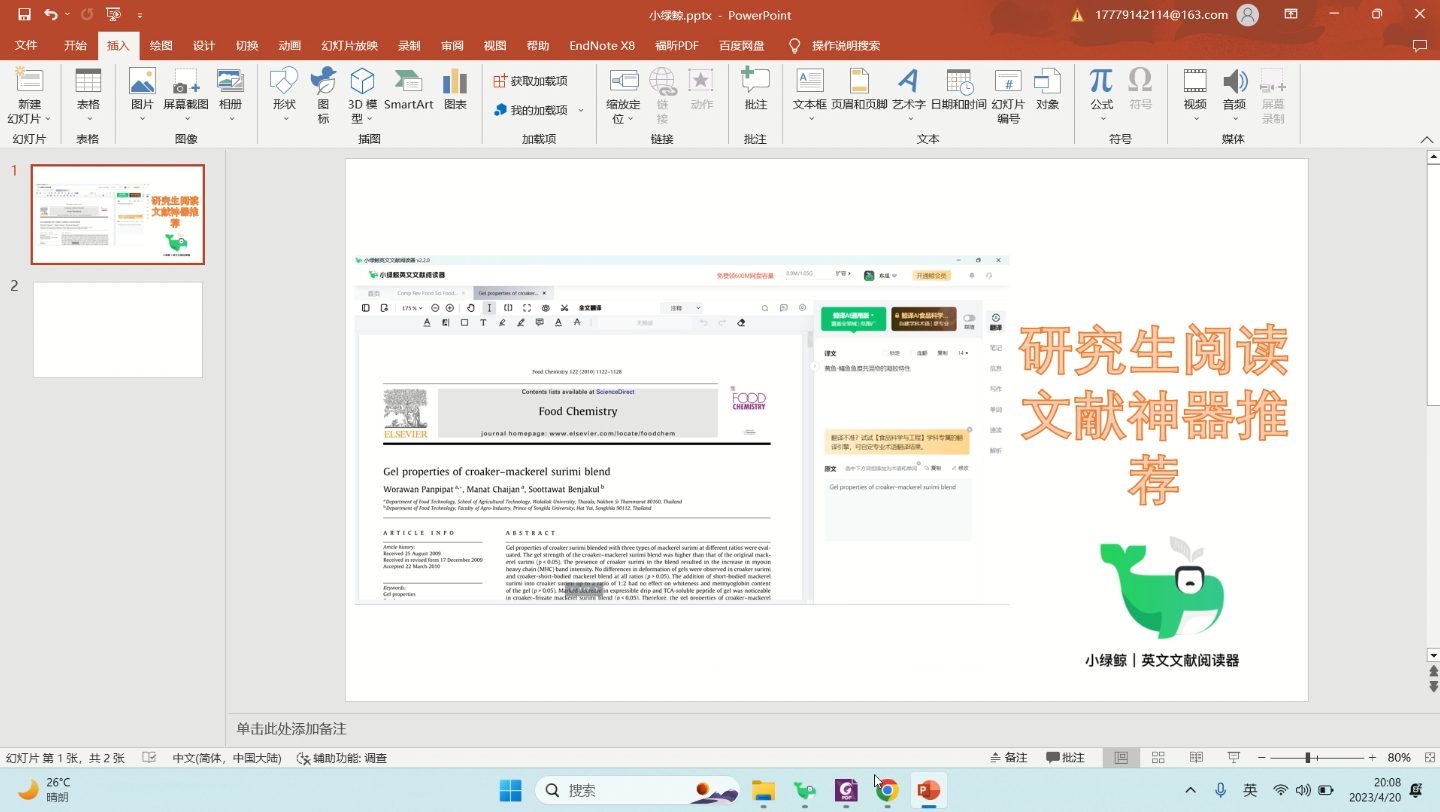Switch to the Draw (绘图) tab
The image size is (1440, 812).
pyautogui.click(x=161, y=46)
